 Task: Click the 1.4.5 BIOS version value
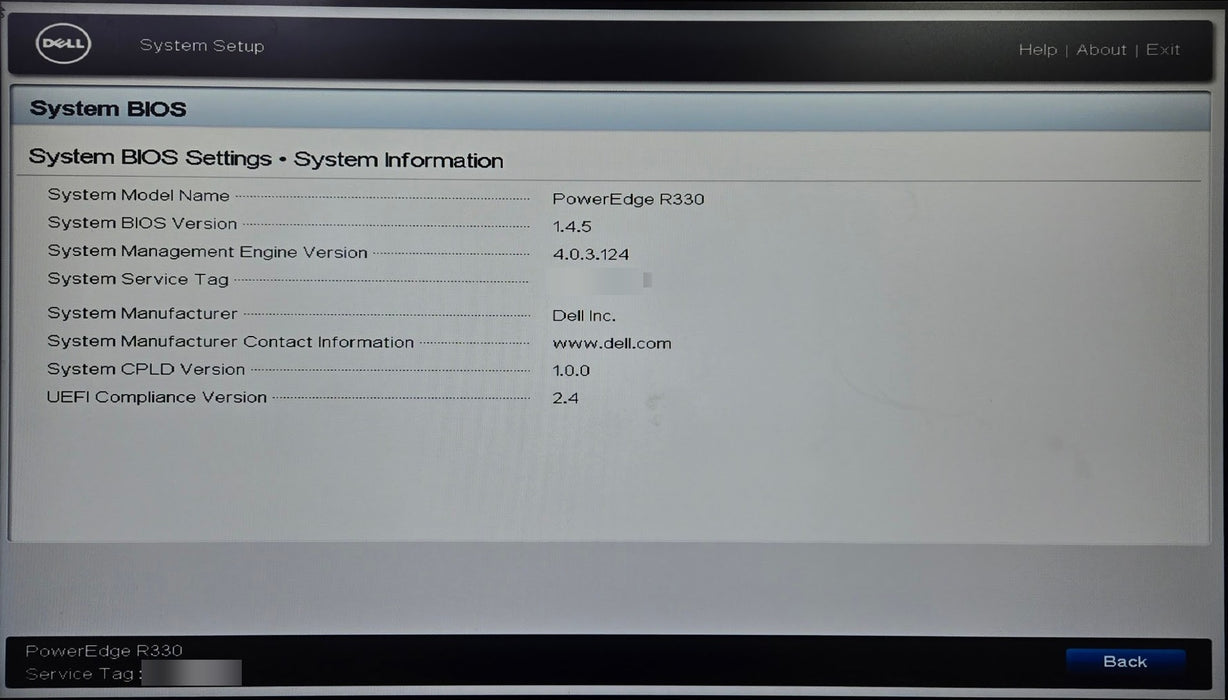point(572,227)
